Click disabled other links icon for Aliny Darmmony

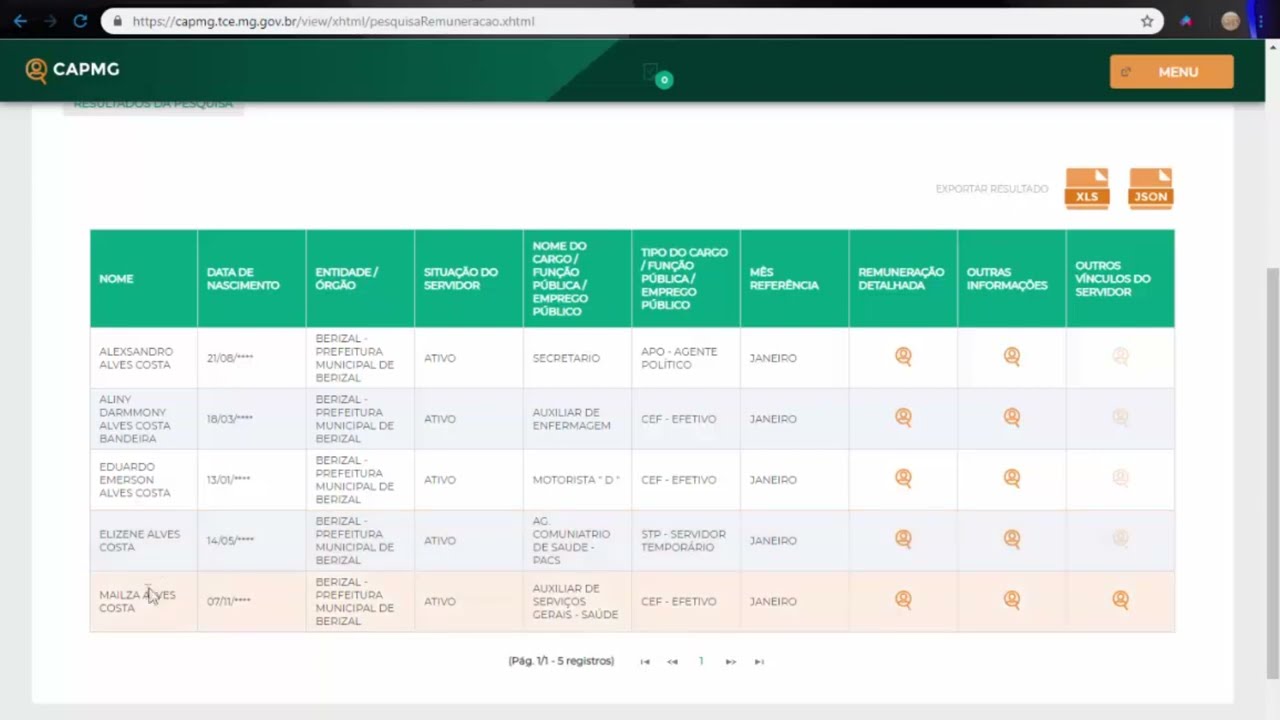point(1120,417)
